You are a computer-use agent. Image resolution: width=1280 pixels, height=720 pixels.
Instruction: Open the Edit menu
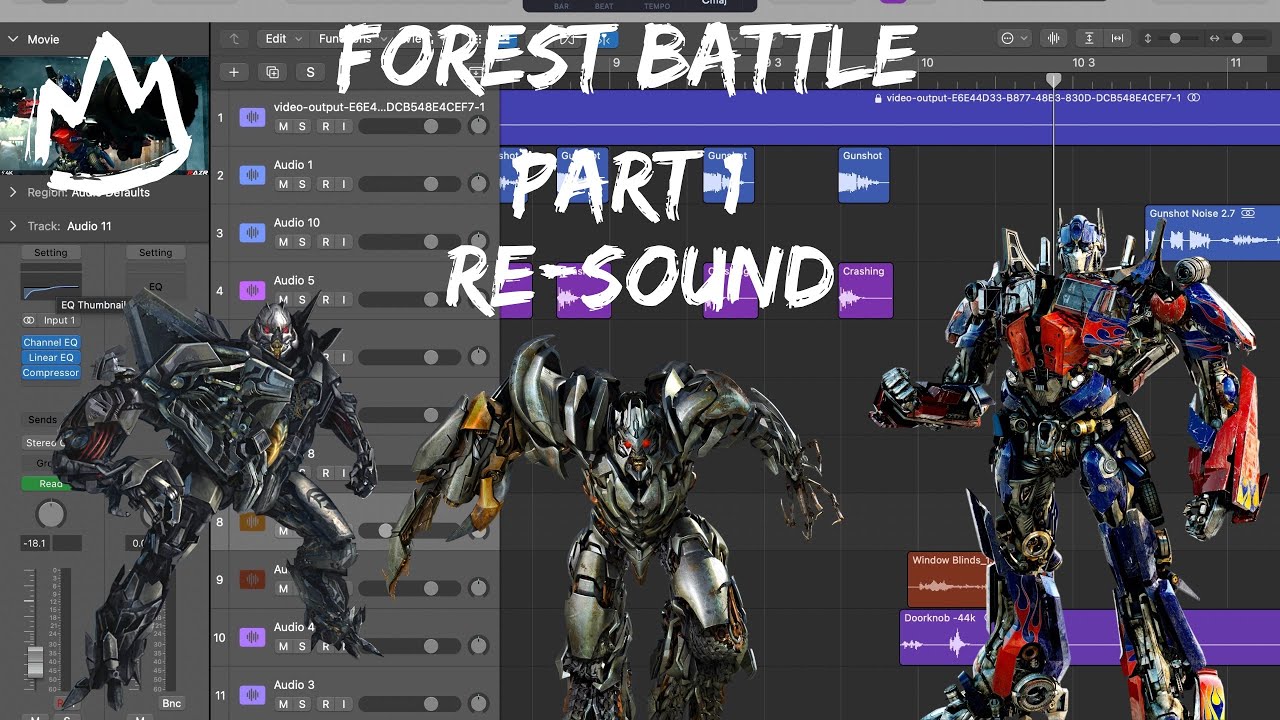283,39
